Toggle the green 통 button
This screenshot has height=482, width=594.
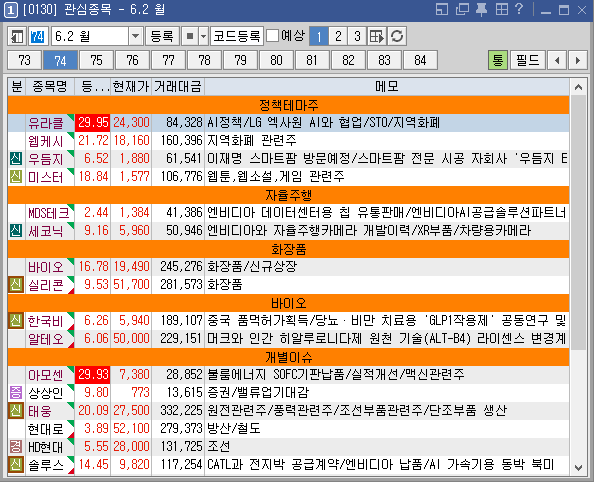coord(498,60)
